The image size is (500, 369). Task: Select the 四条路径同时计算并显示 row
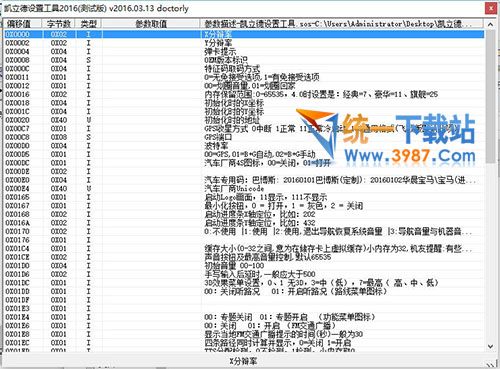tap(244, 343)
